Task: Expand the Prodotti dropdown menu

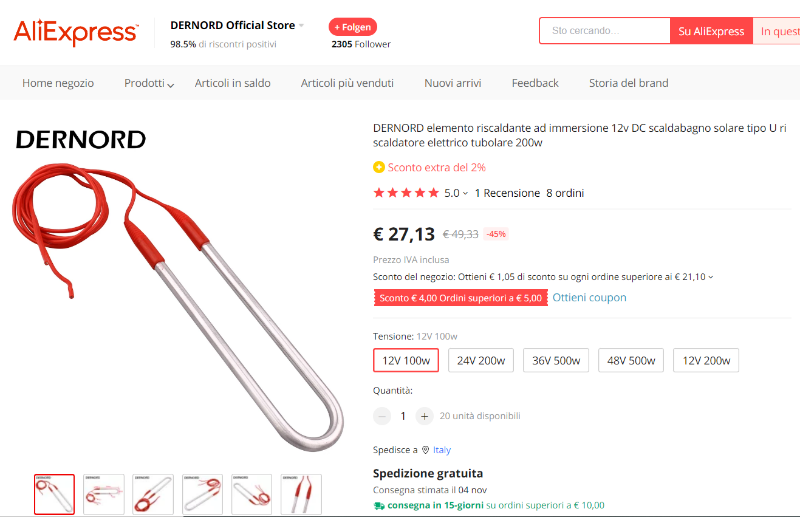Action: pos(149,83)
